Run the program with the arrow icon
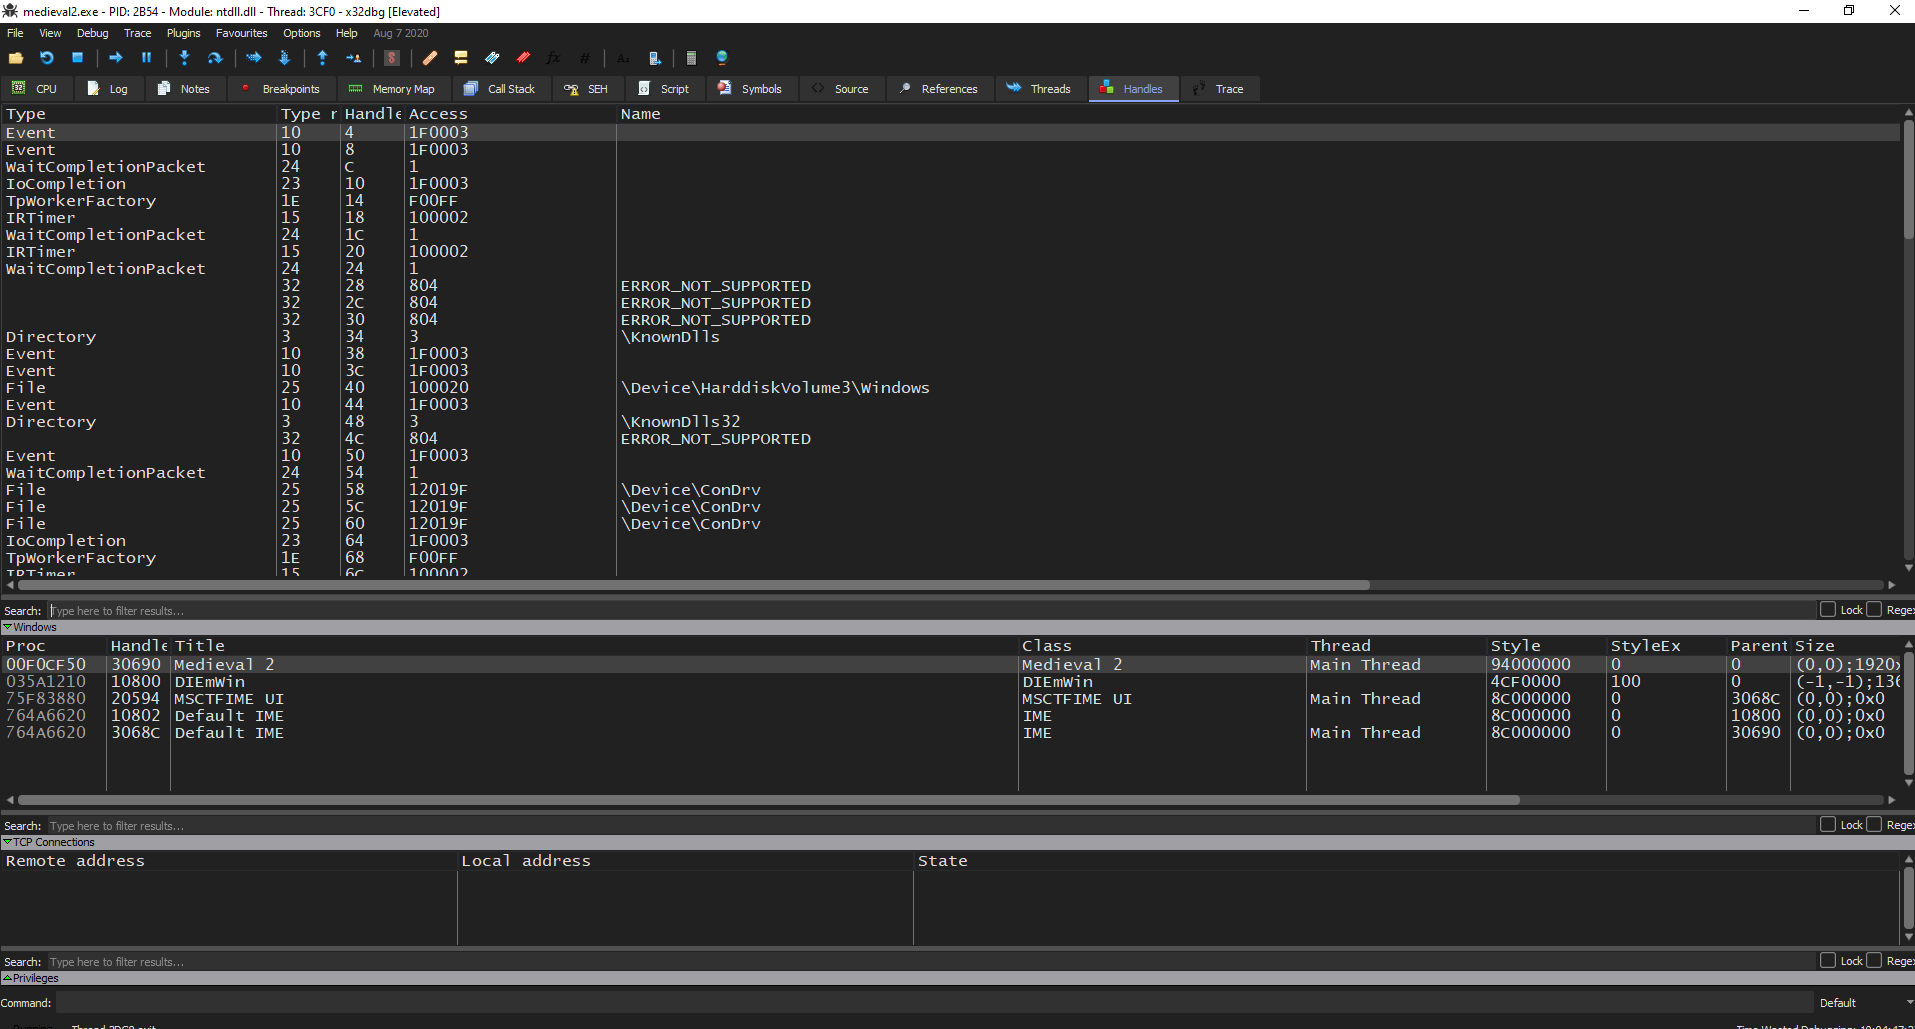Screen dimensions: 1915x1029 [115, 58]
